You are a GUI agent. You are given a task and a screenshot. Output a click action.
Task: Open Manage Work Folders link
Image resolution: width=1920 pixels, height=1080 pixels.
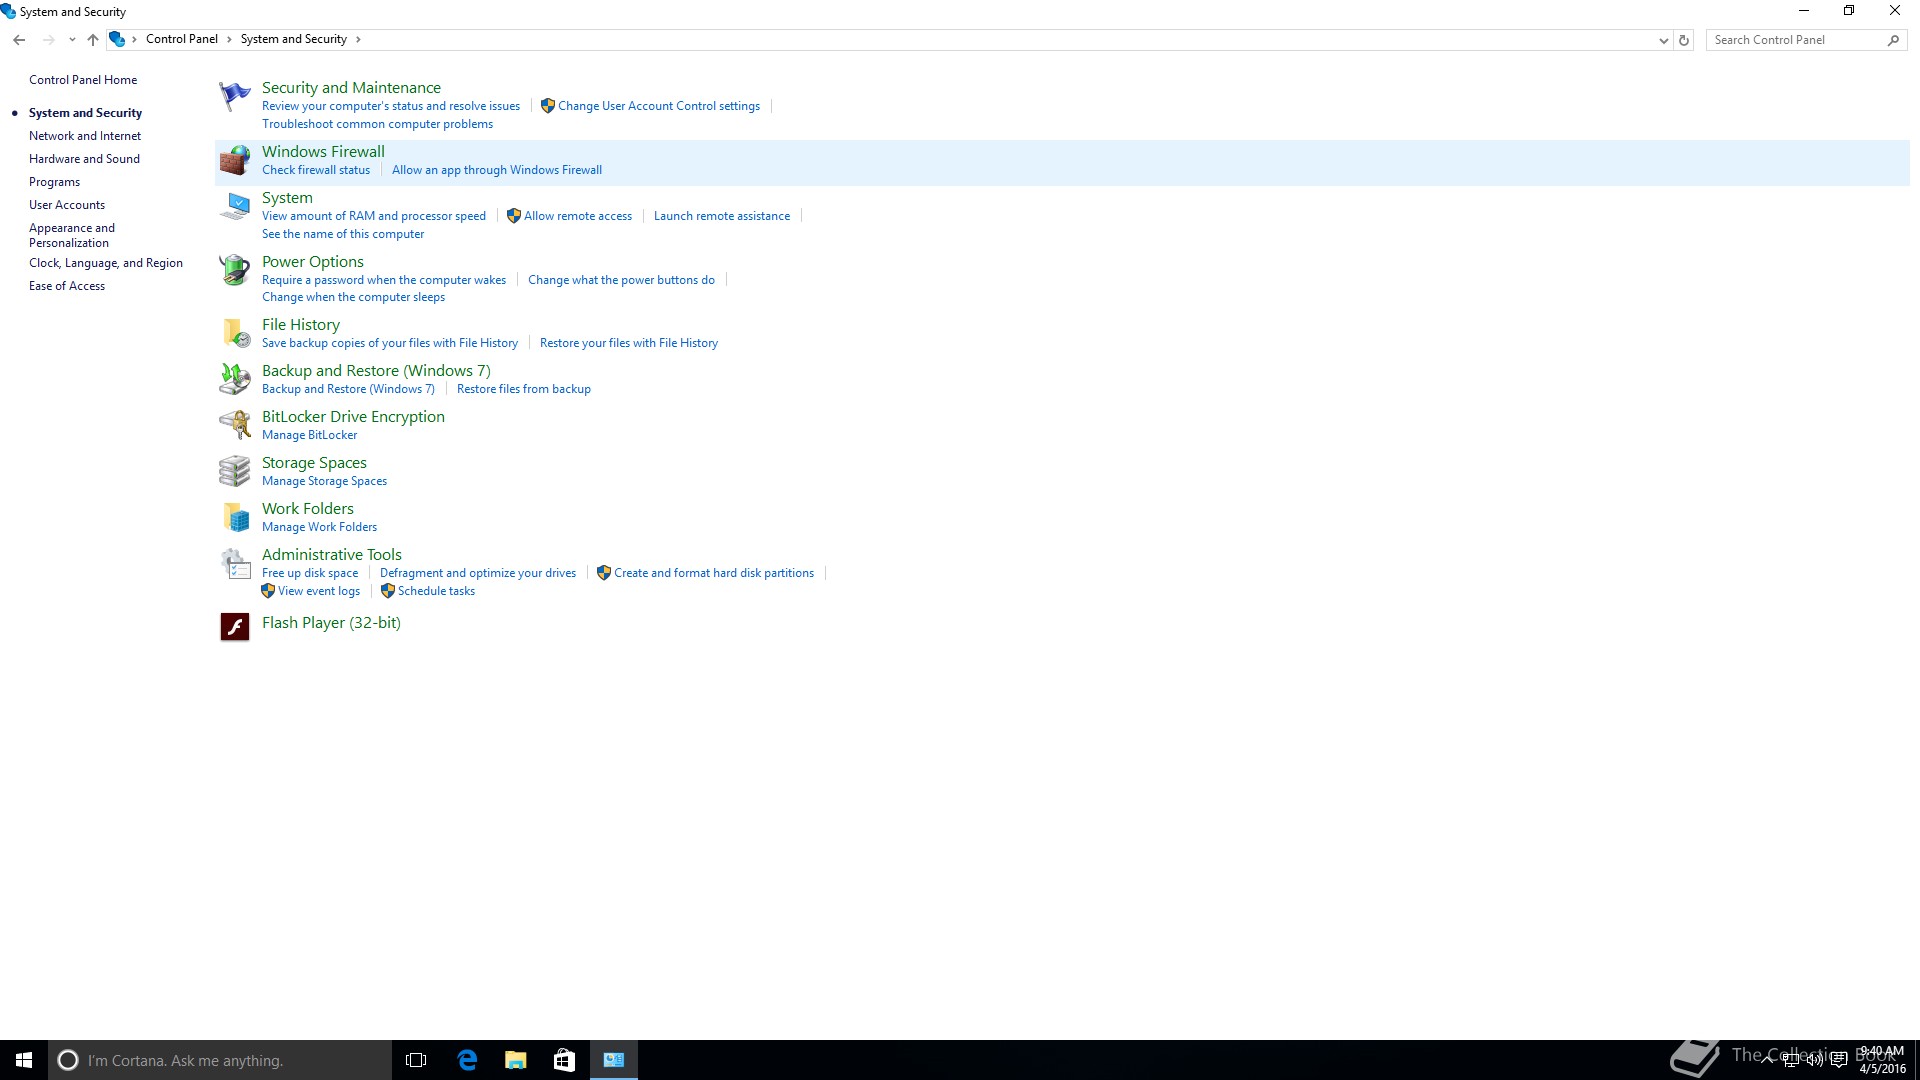[x=319, y=527]
